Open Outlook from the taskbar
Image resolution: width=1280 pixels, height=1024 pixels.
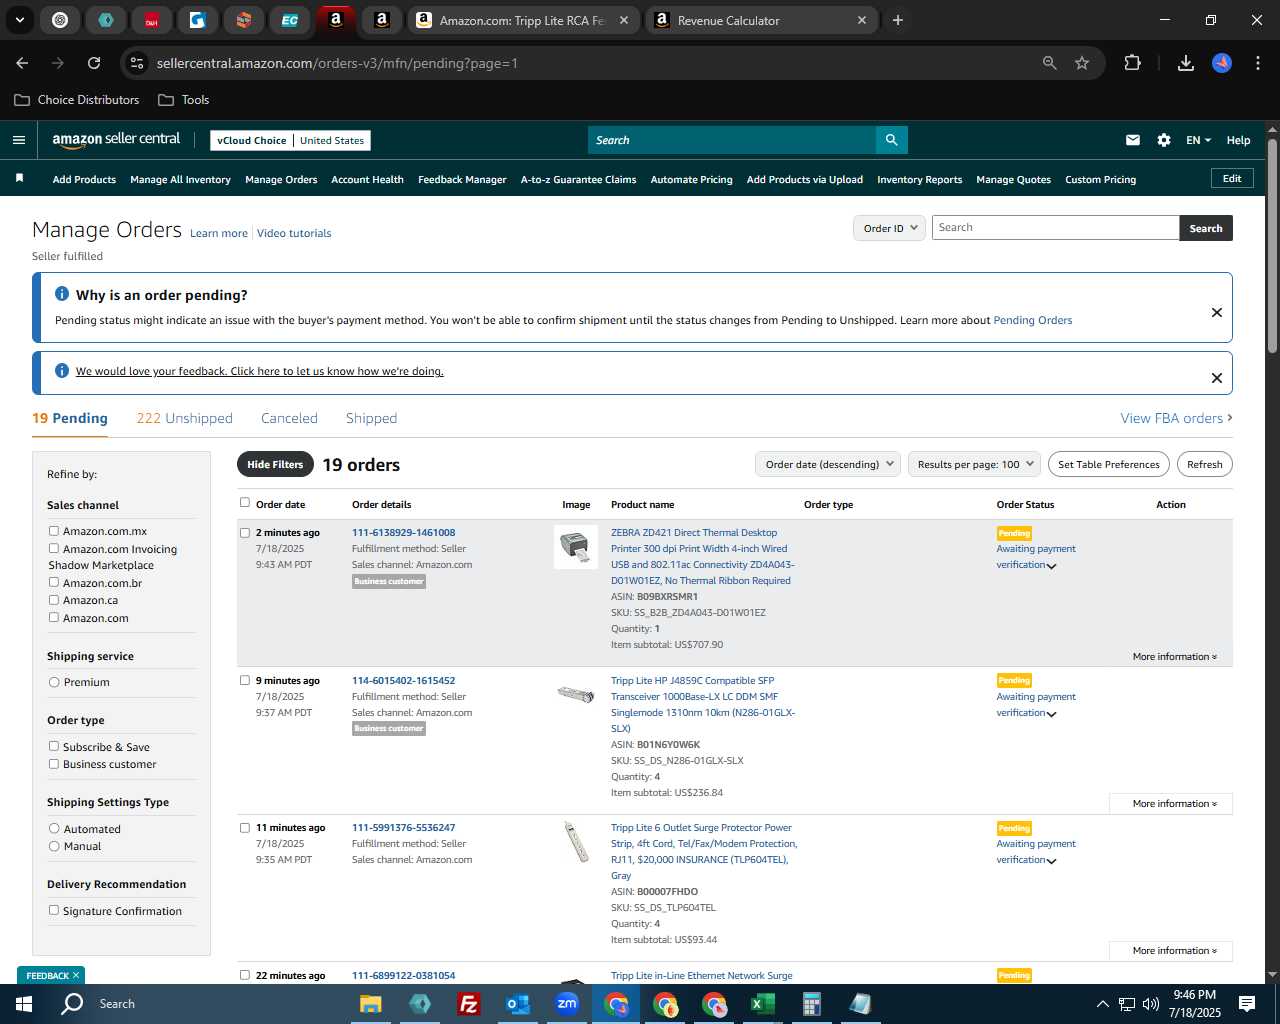[517, 1004]
